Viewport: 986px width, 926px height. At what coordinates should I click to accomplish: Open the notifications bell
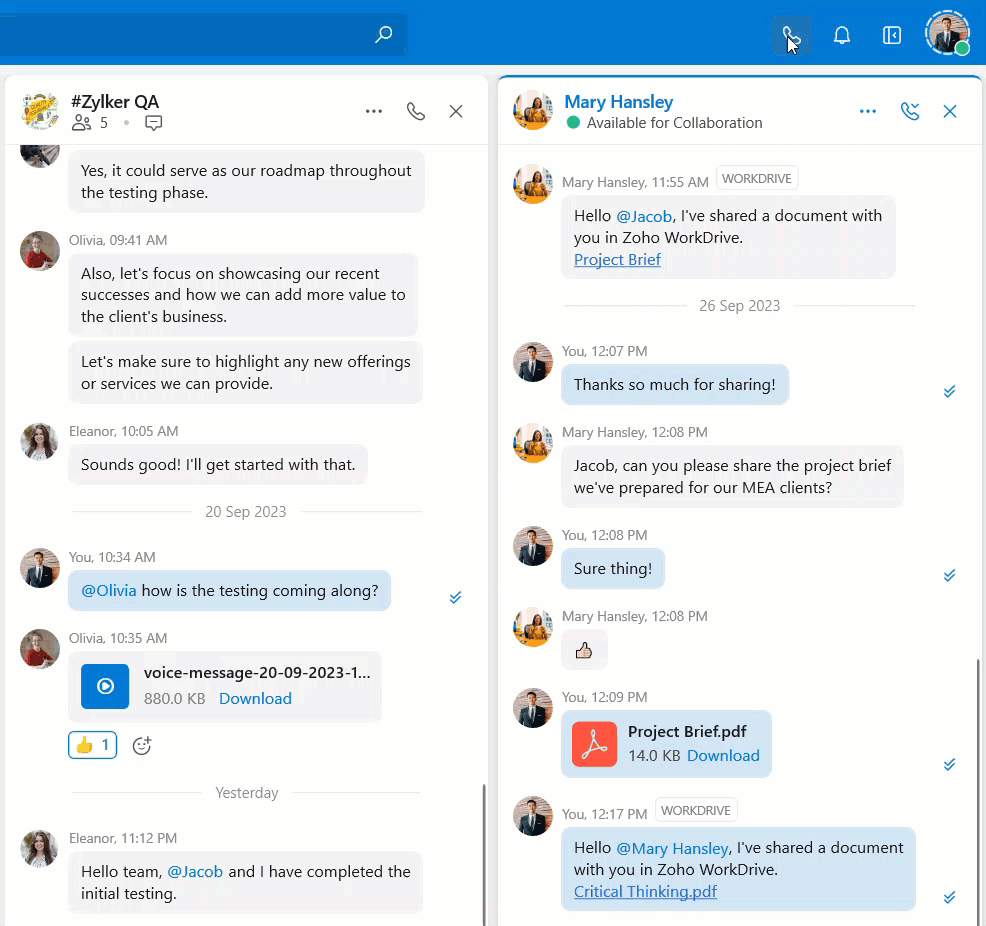(841, 35)
